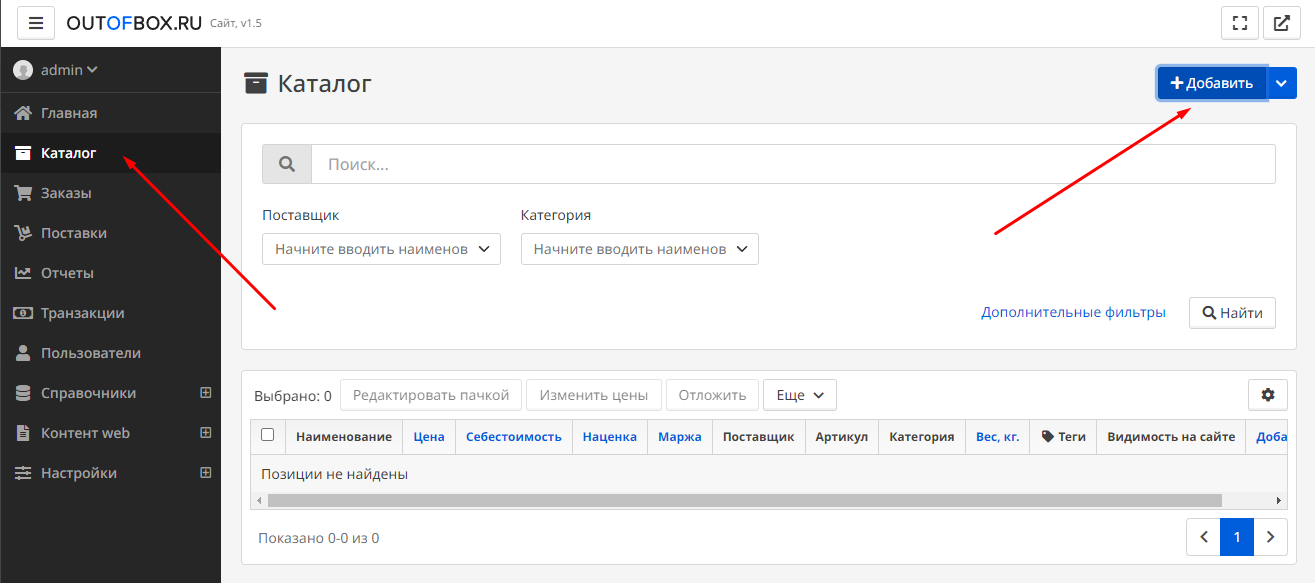Click the Поставщик column header
This screenshot has height=583, width=1315.
(758, 437)
